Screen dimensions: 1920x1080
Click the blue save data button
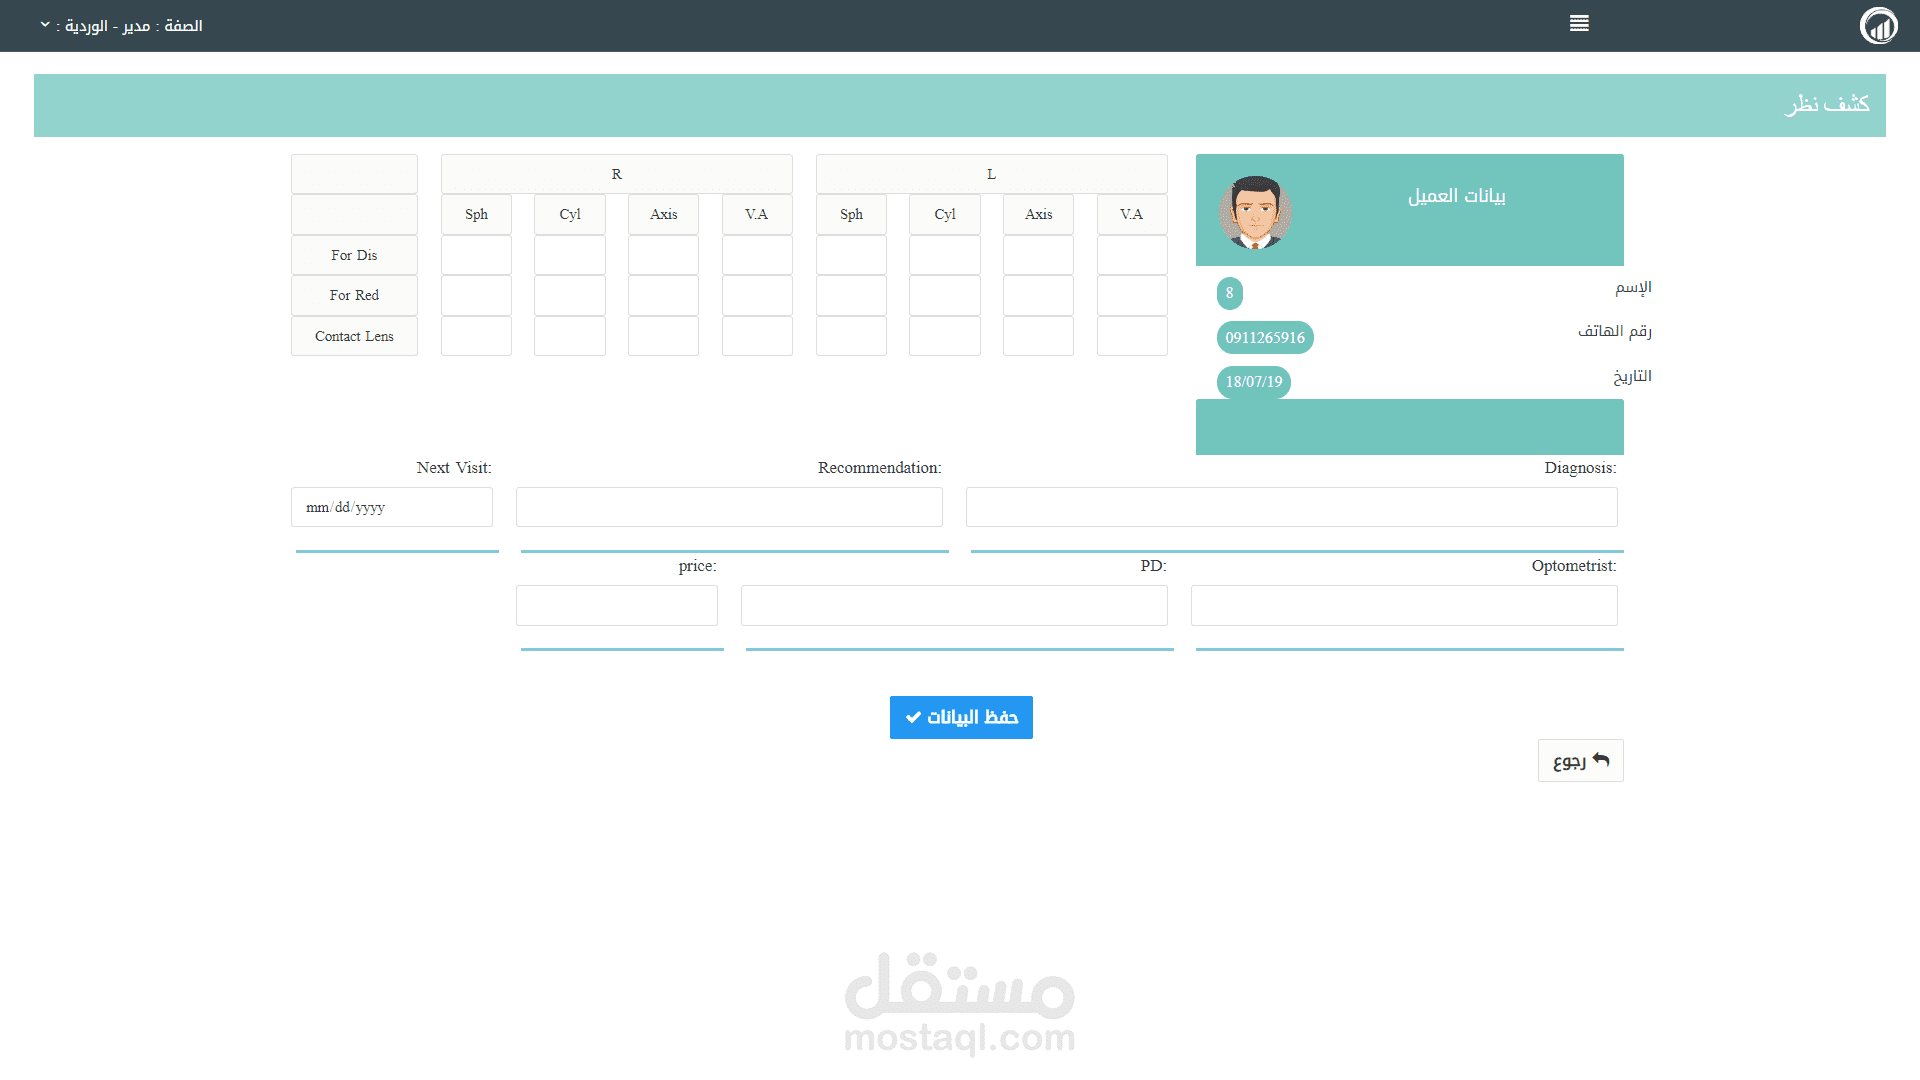(961, 717)
